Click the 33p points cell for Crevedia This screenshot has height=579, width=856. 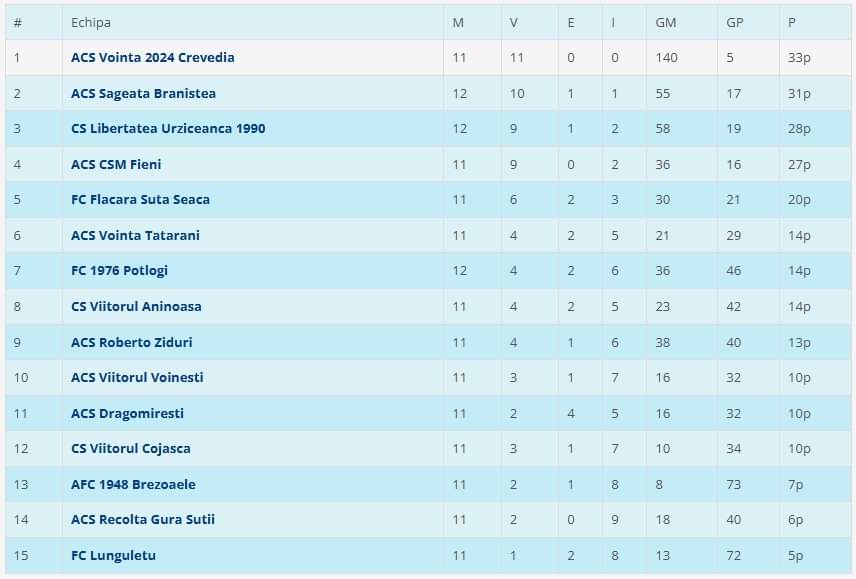tap(799, 58)
